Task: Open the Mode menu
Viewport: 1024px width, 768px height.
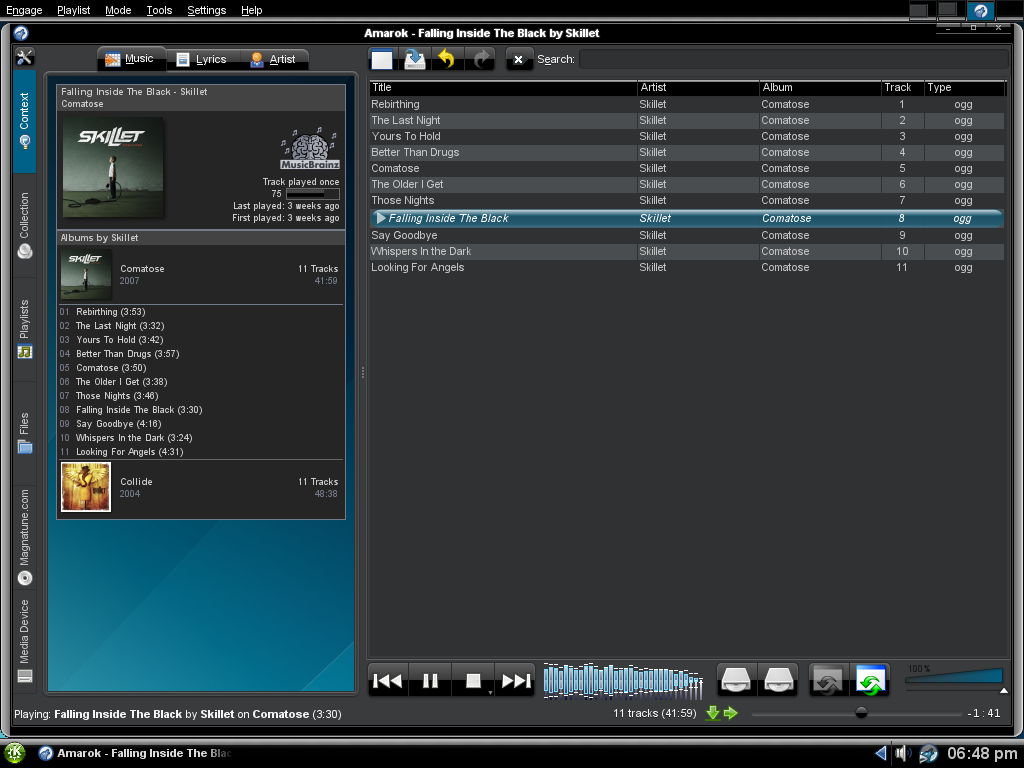Action: (x=118, y=10)
